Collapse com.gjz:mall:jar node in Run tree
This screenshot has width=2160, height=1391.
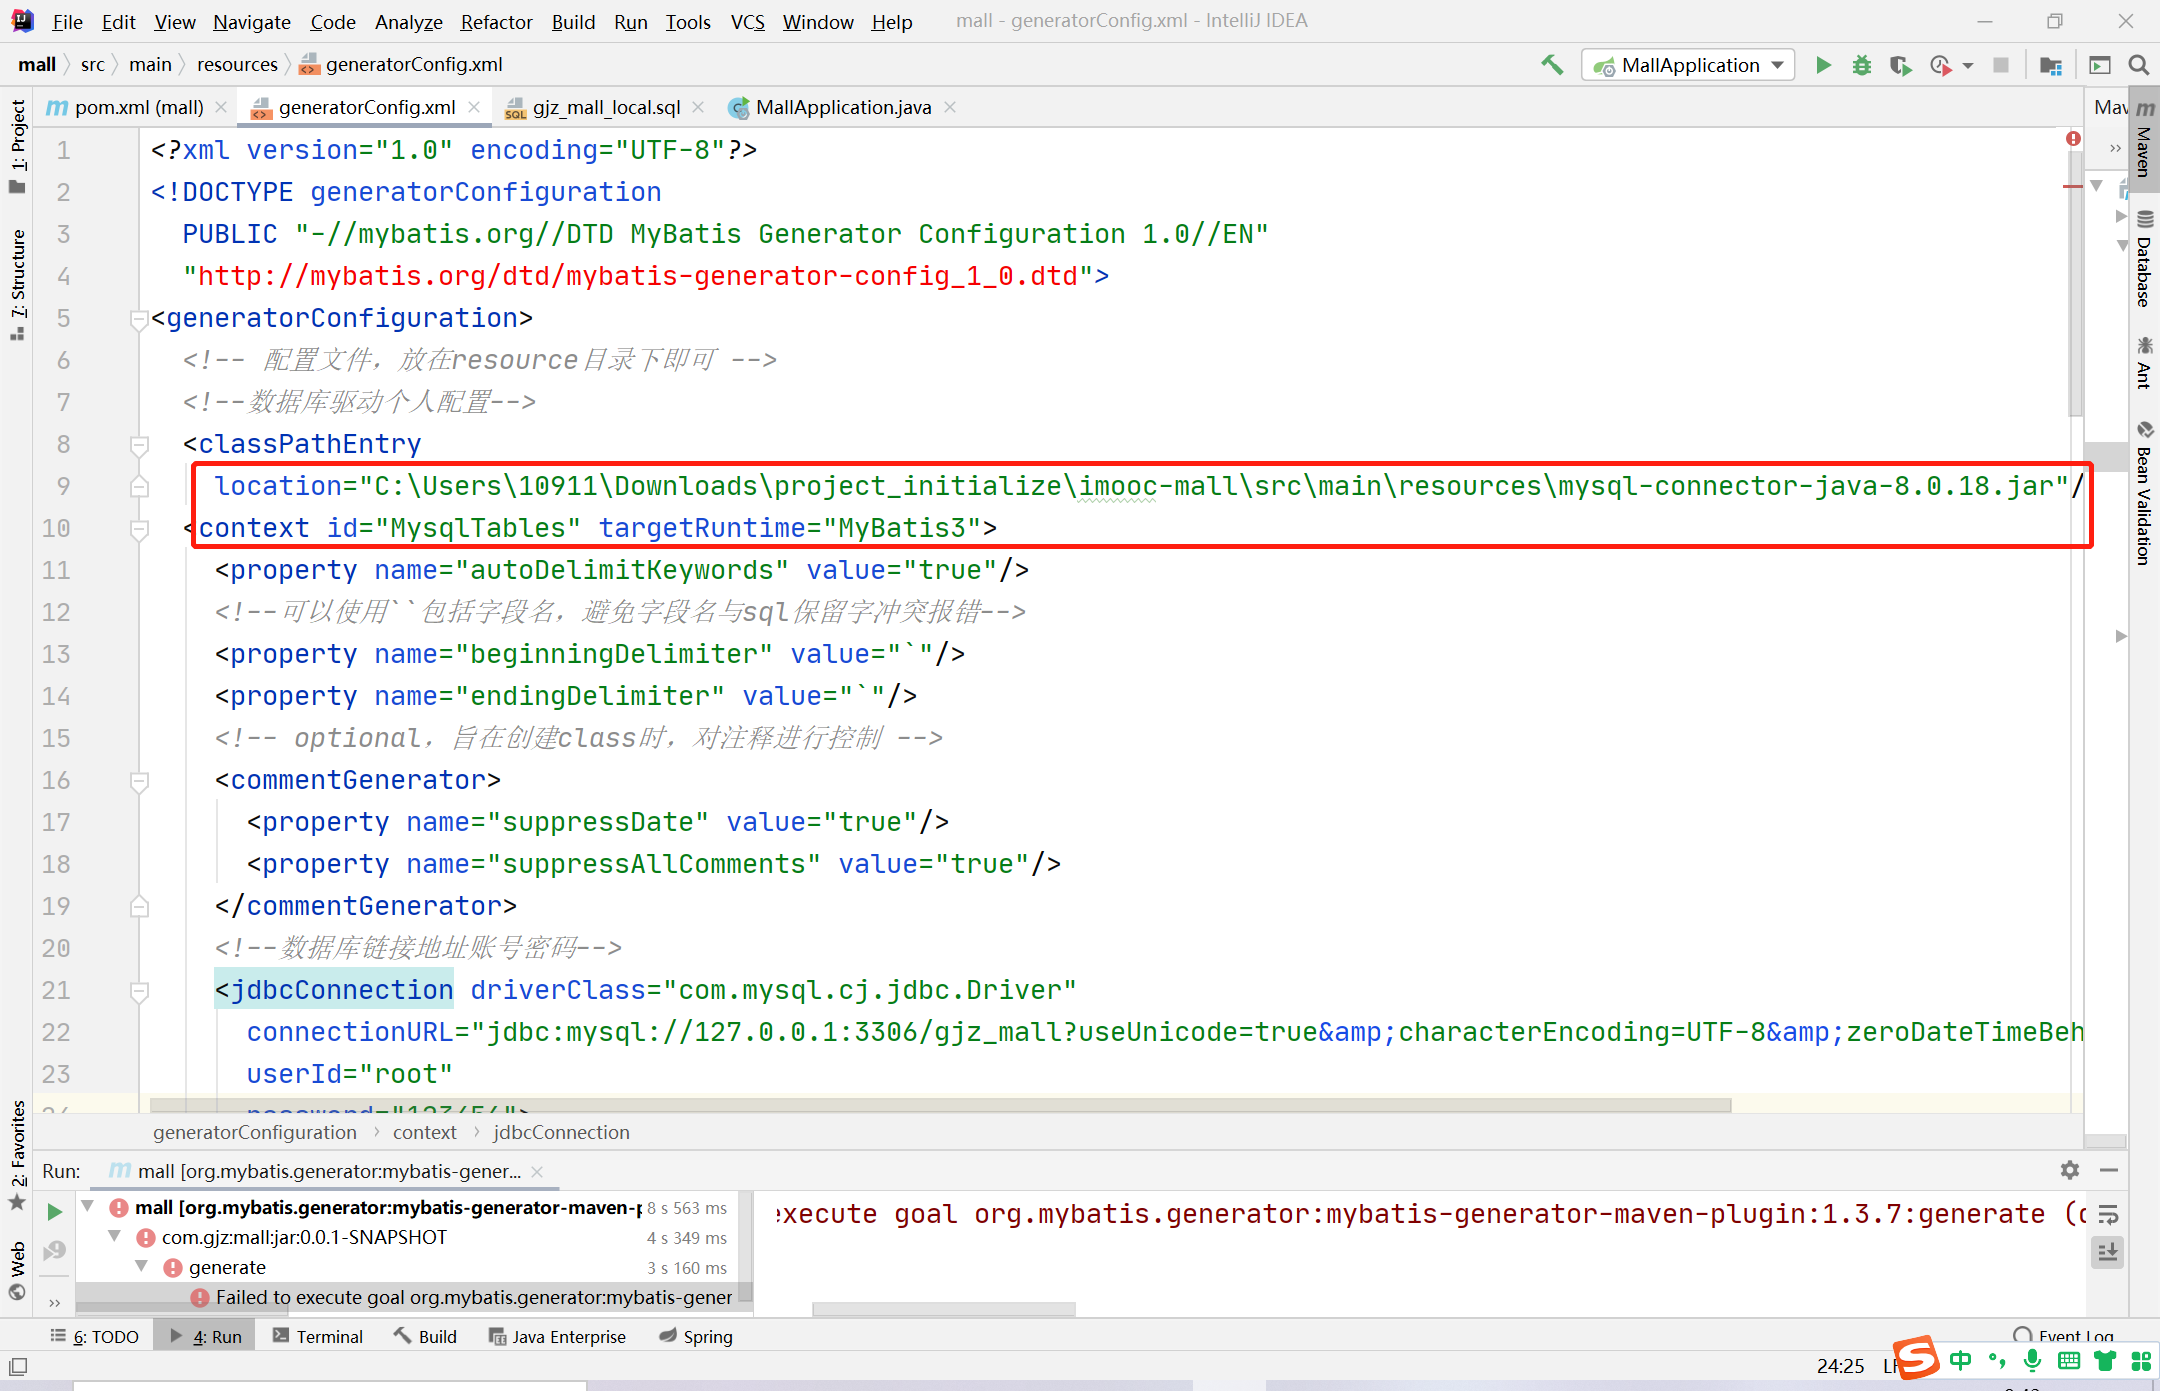click(115, 1237)
